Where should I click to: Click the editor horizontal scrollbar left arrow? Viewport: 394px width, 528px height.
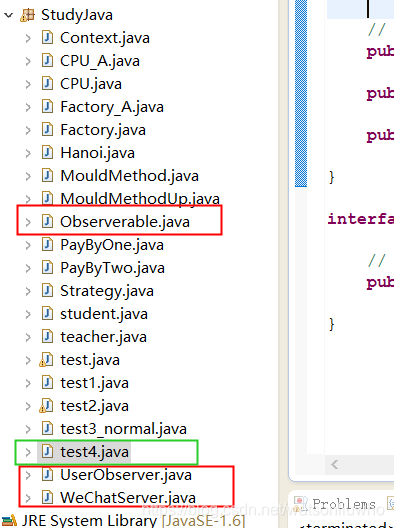click(x=334, y=465)
